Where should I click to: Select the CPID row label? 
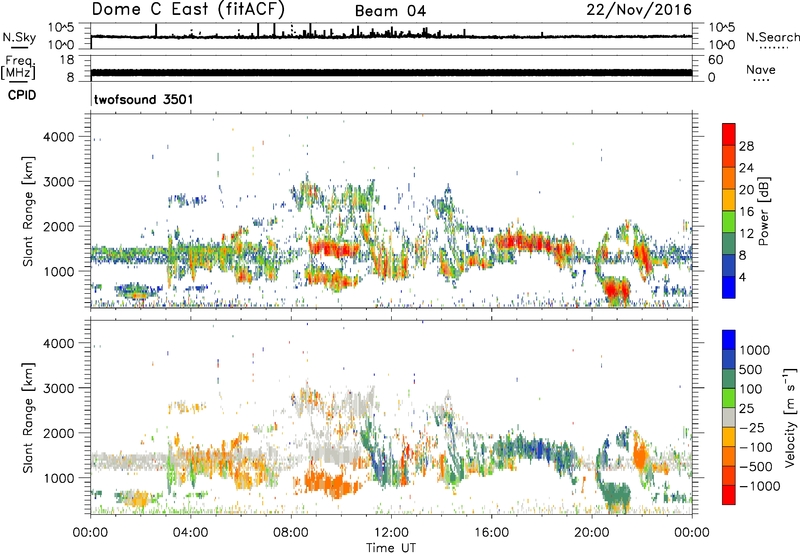pyautogui.click(x=22, y=95)
